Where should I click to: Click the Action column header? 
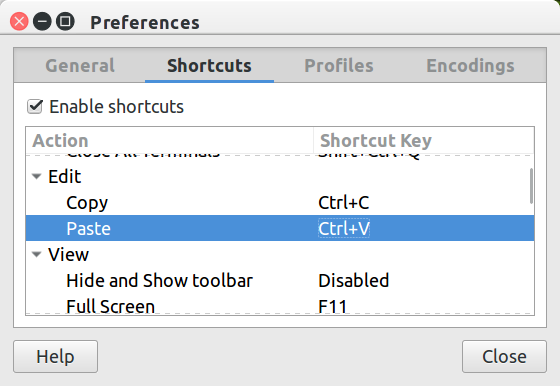tap(170, 140)
